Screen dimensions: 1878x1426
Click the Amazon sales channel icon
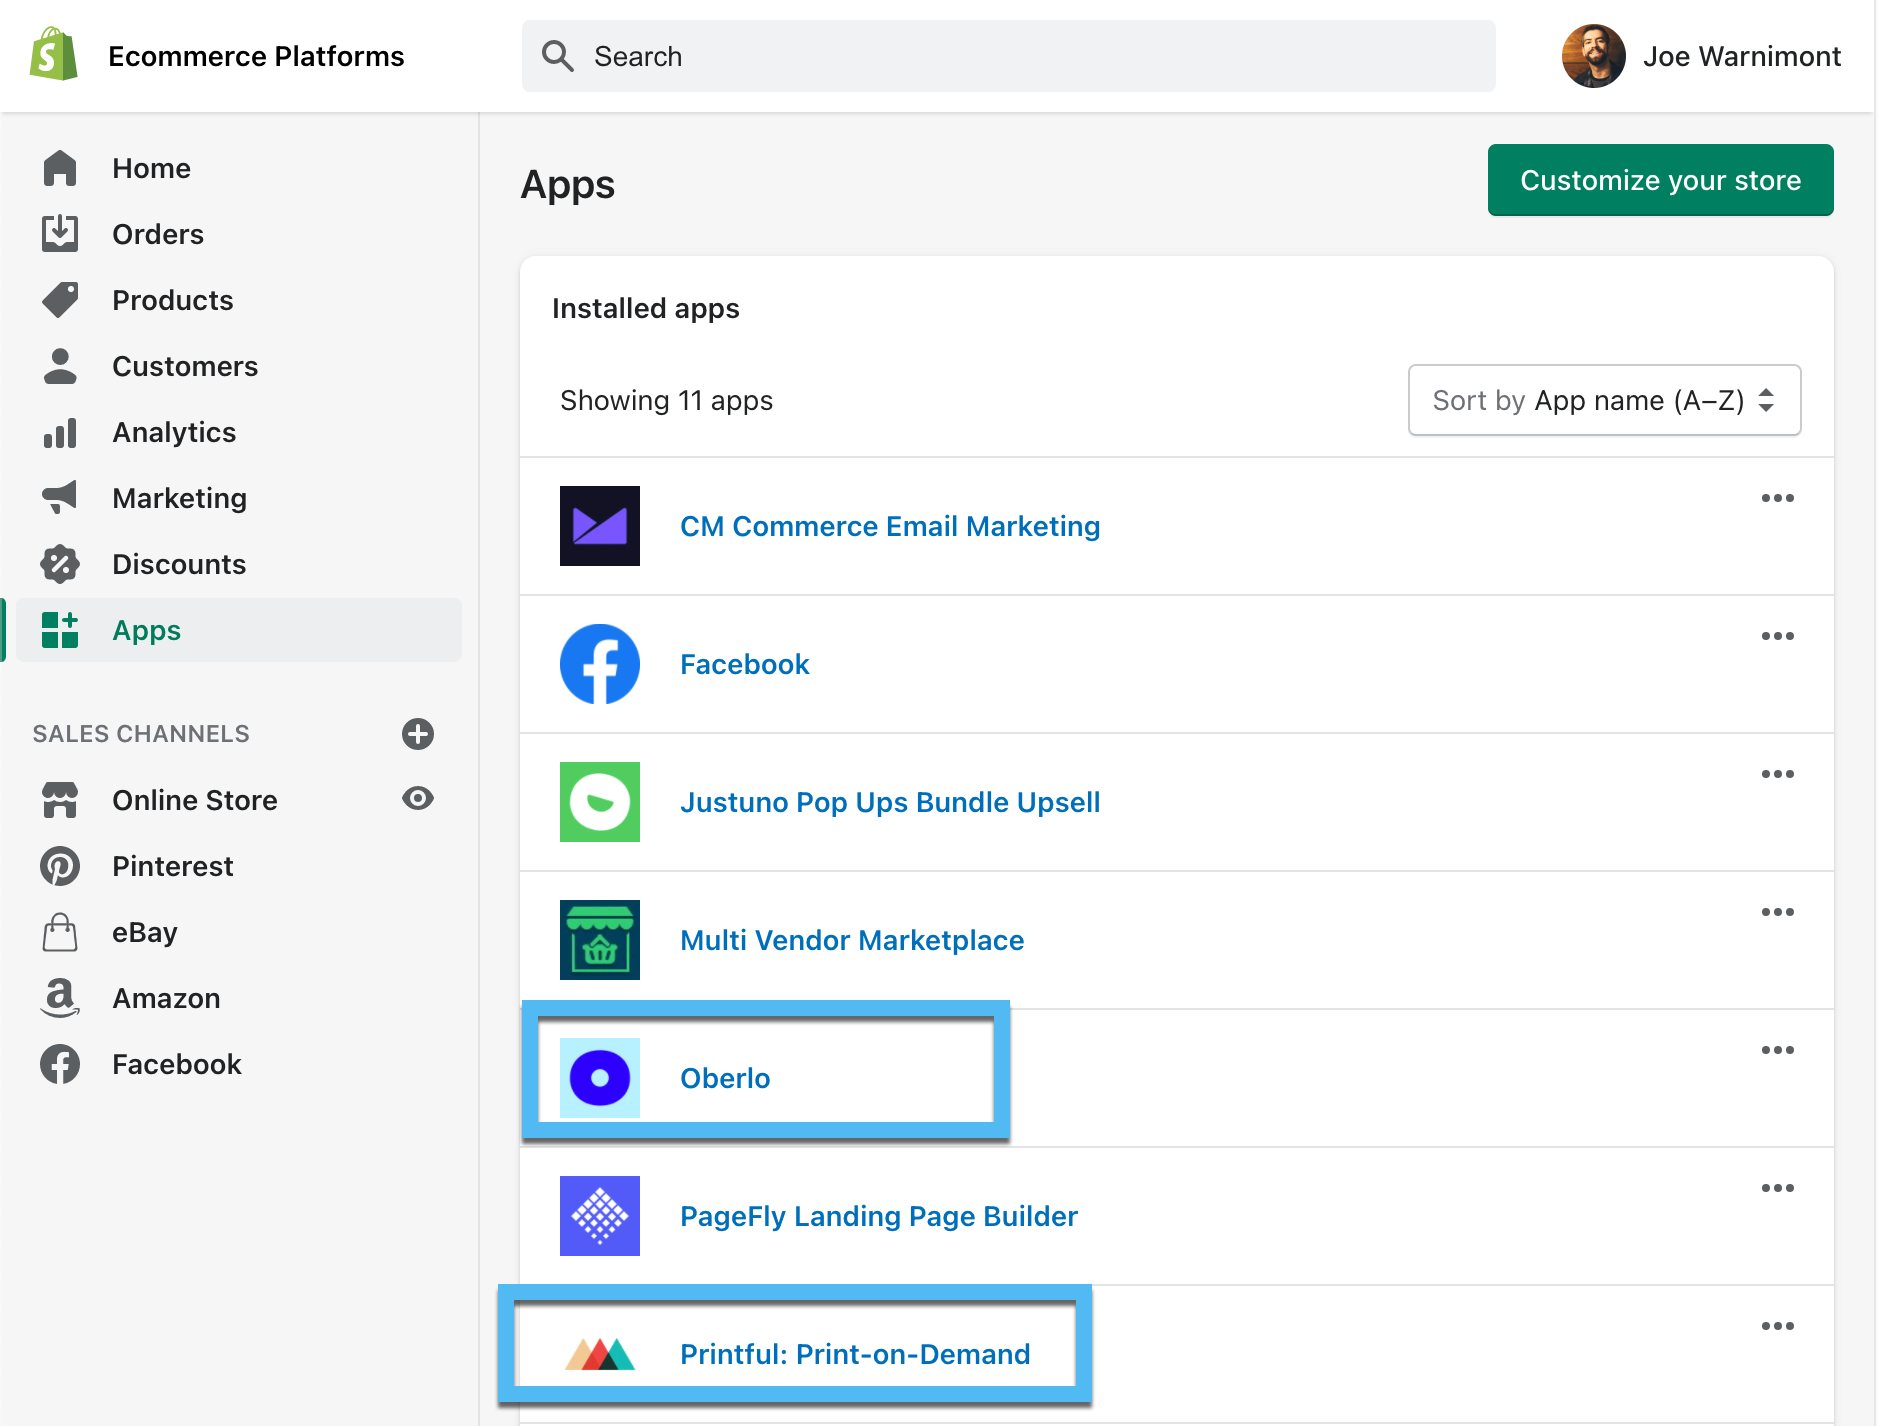60,997
